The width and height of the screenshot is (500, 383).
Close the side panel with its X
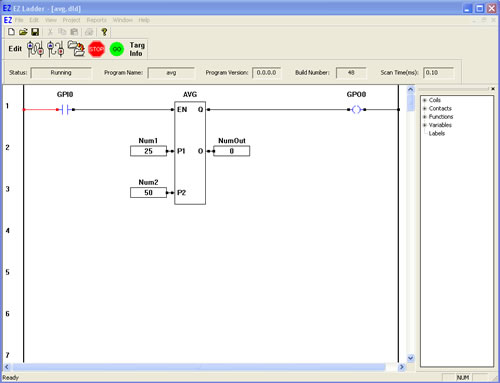pyautogui.click(x=493, y=89)
